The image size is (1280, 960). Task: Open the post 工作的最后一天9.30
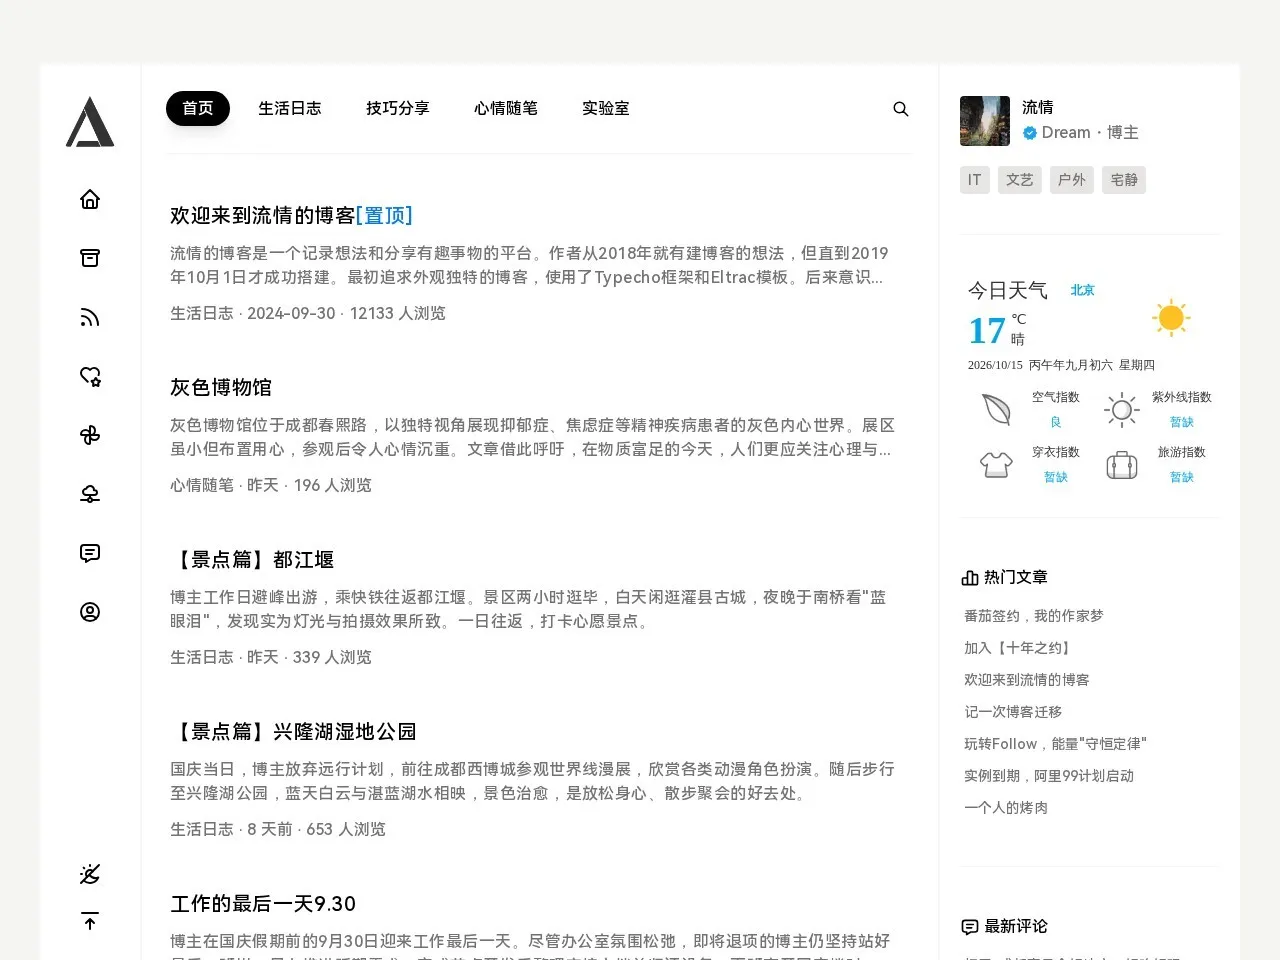(x=263, y=903)
